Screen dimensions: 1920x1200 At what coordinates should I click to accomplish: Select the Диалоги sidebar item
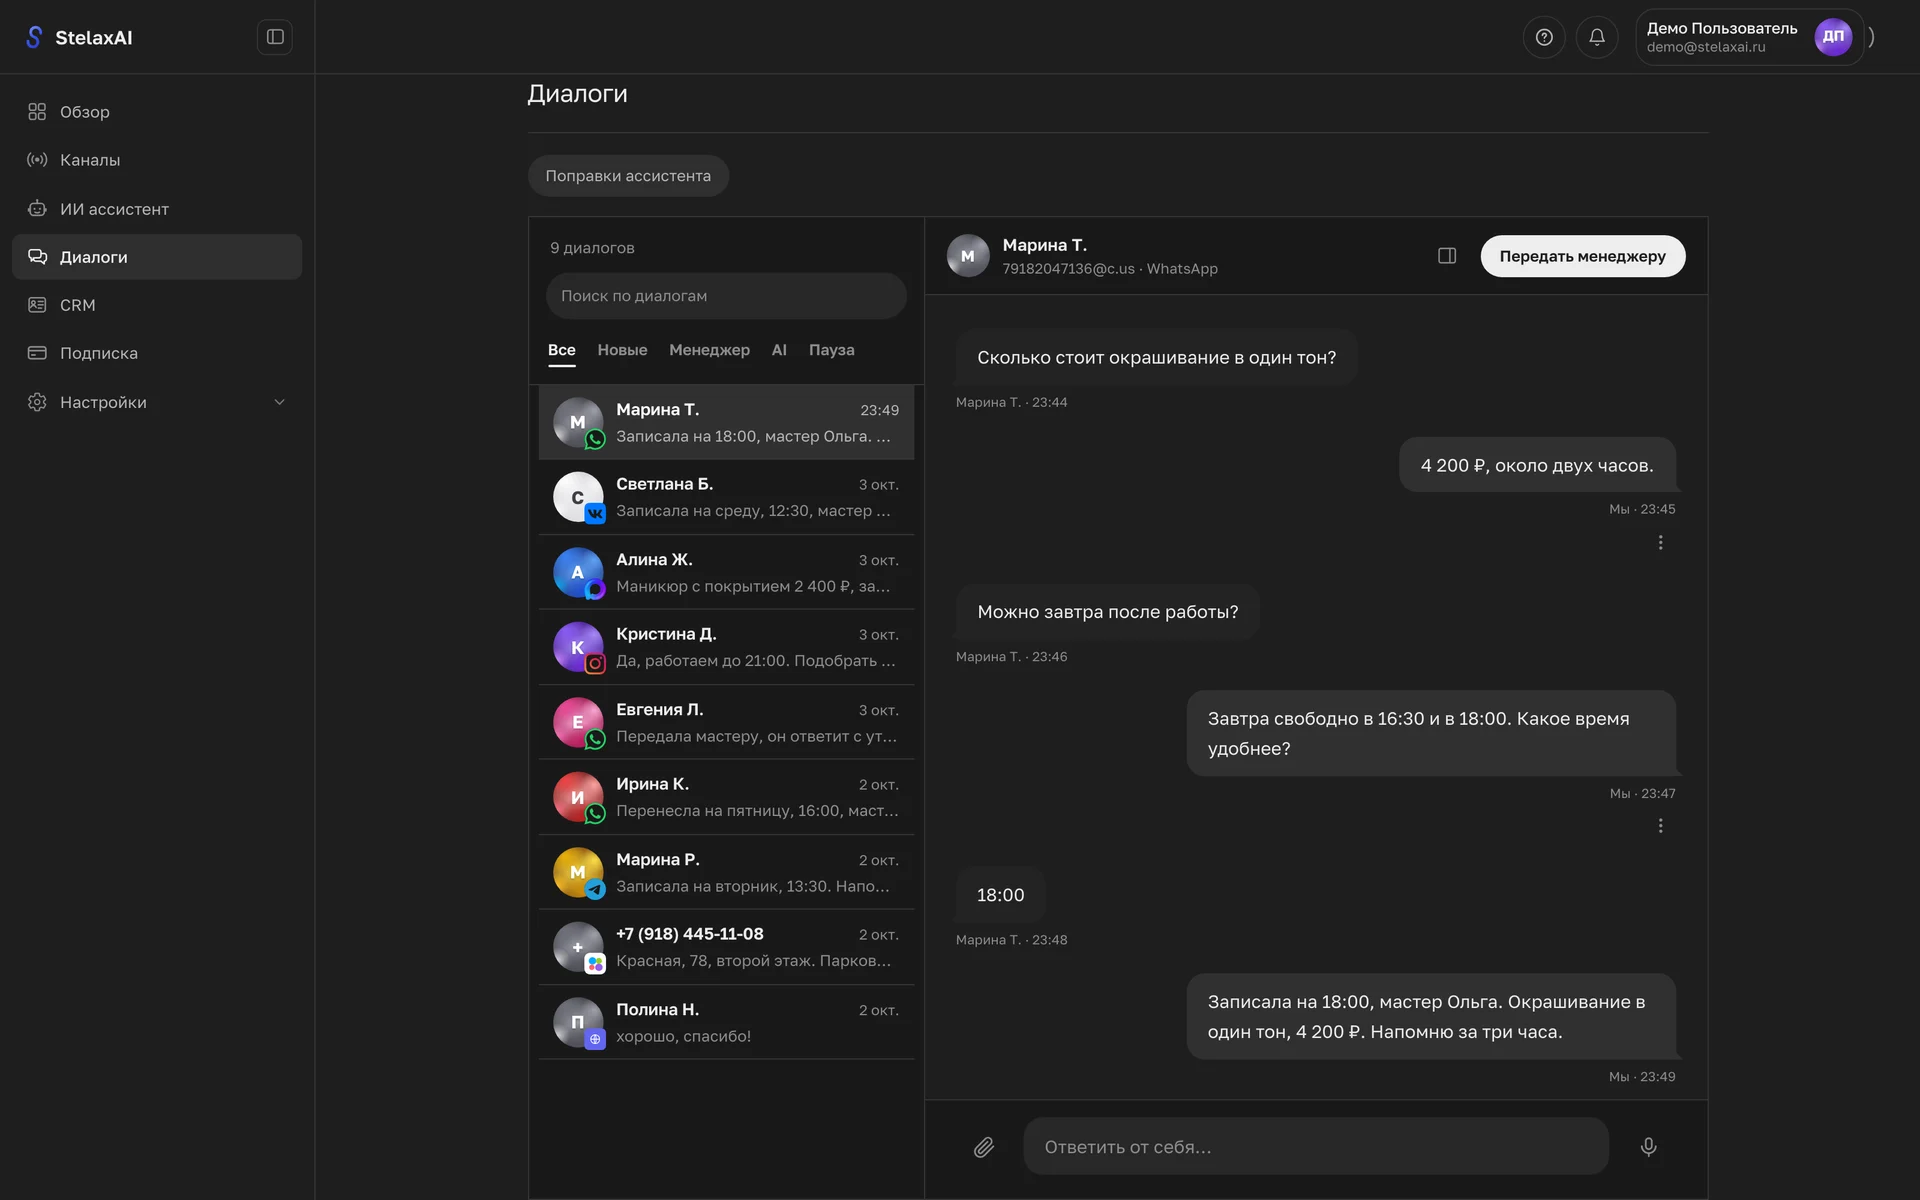pyautogui.click(x=157, y=257)
